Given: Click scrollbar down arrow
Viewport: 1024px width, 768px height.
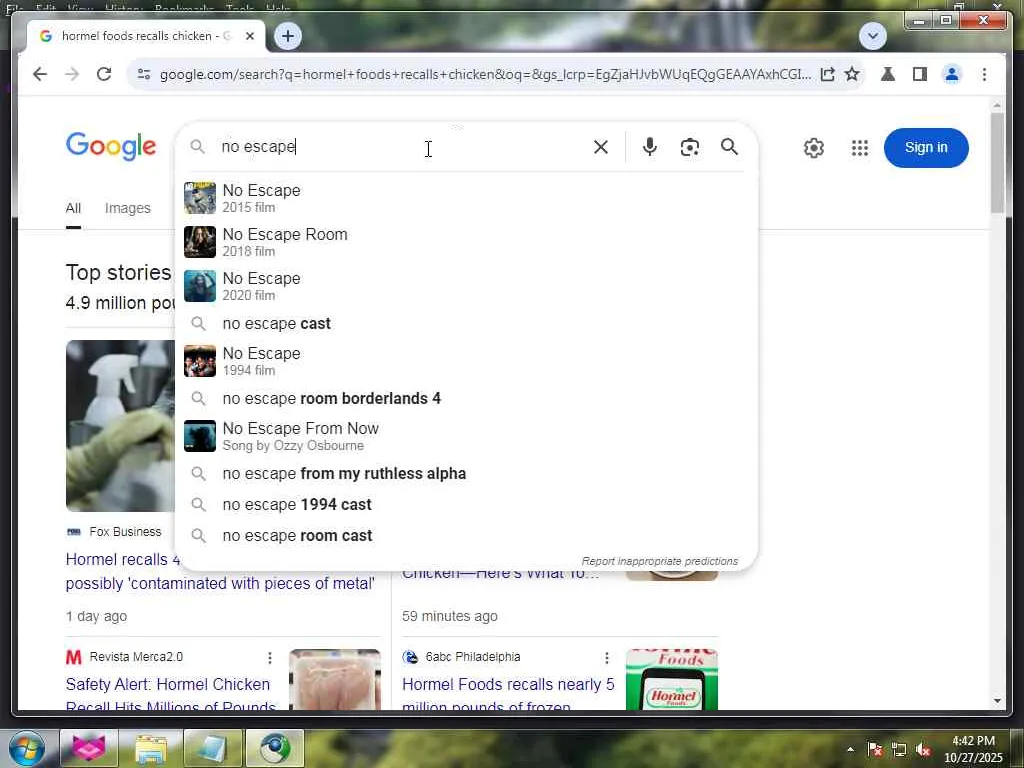Looking at the screenshot, I should [x=997, y=701].
